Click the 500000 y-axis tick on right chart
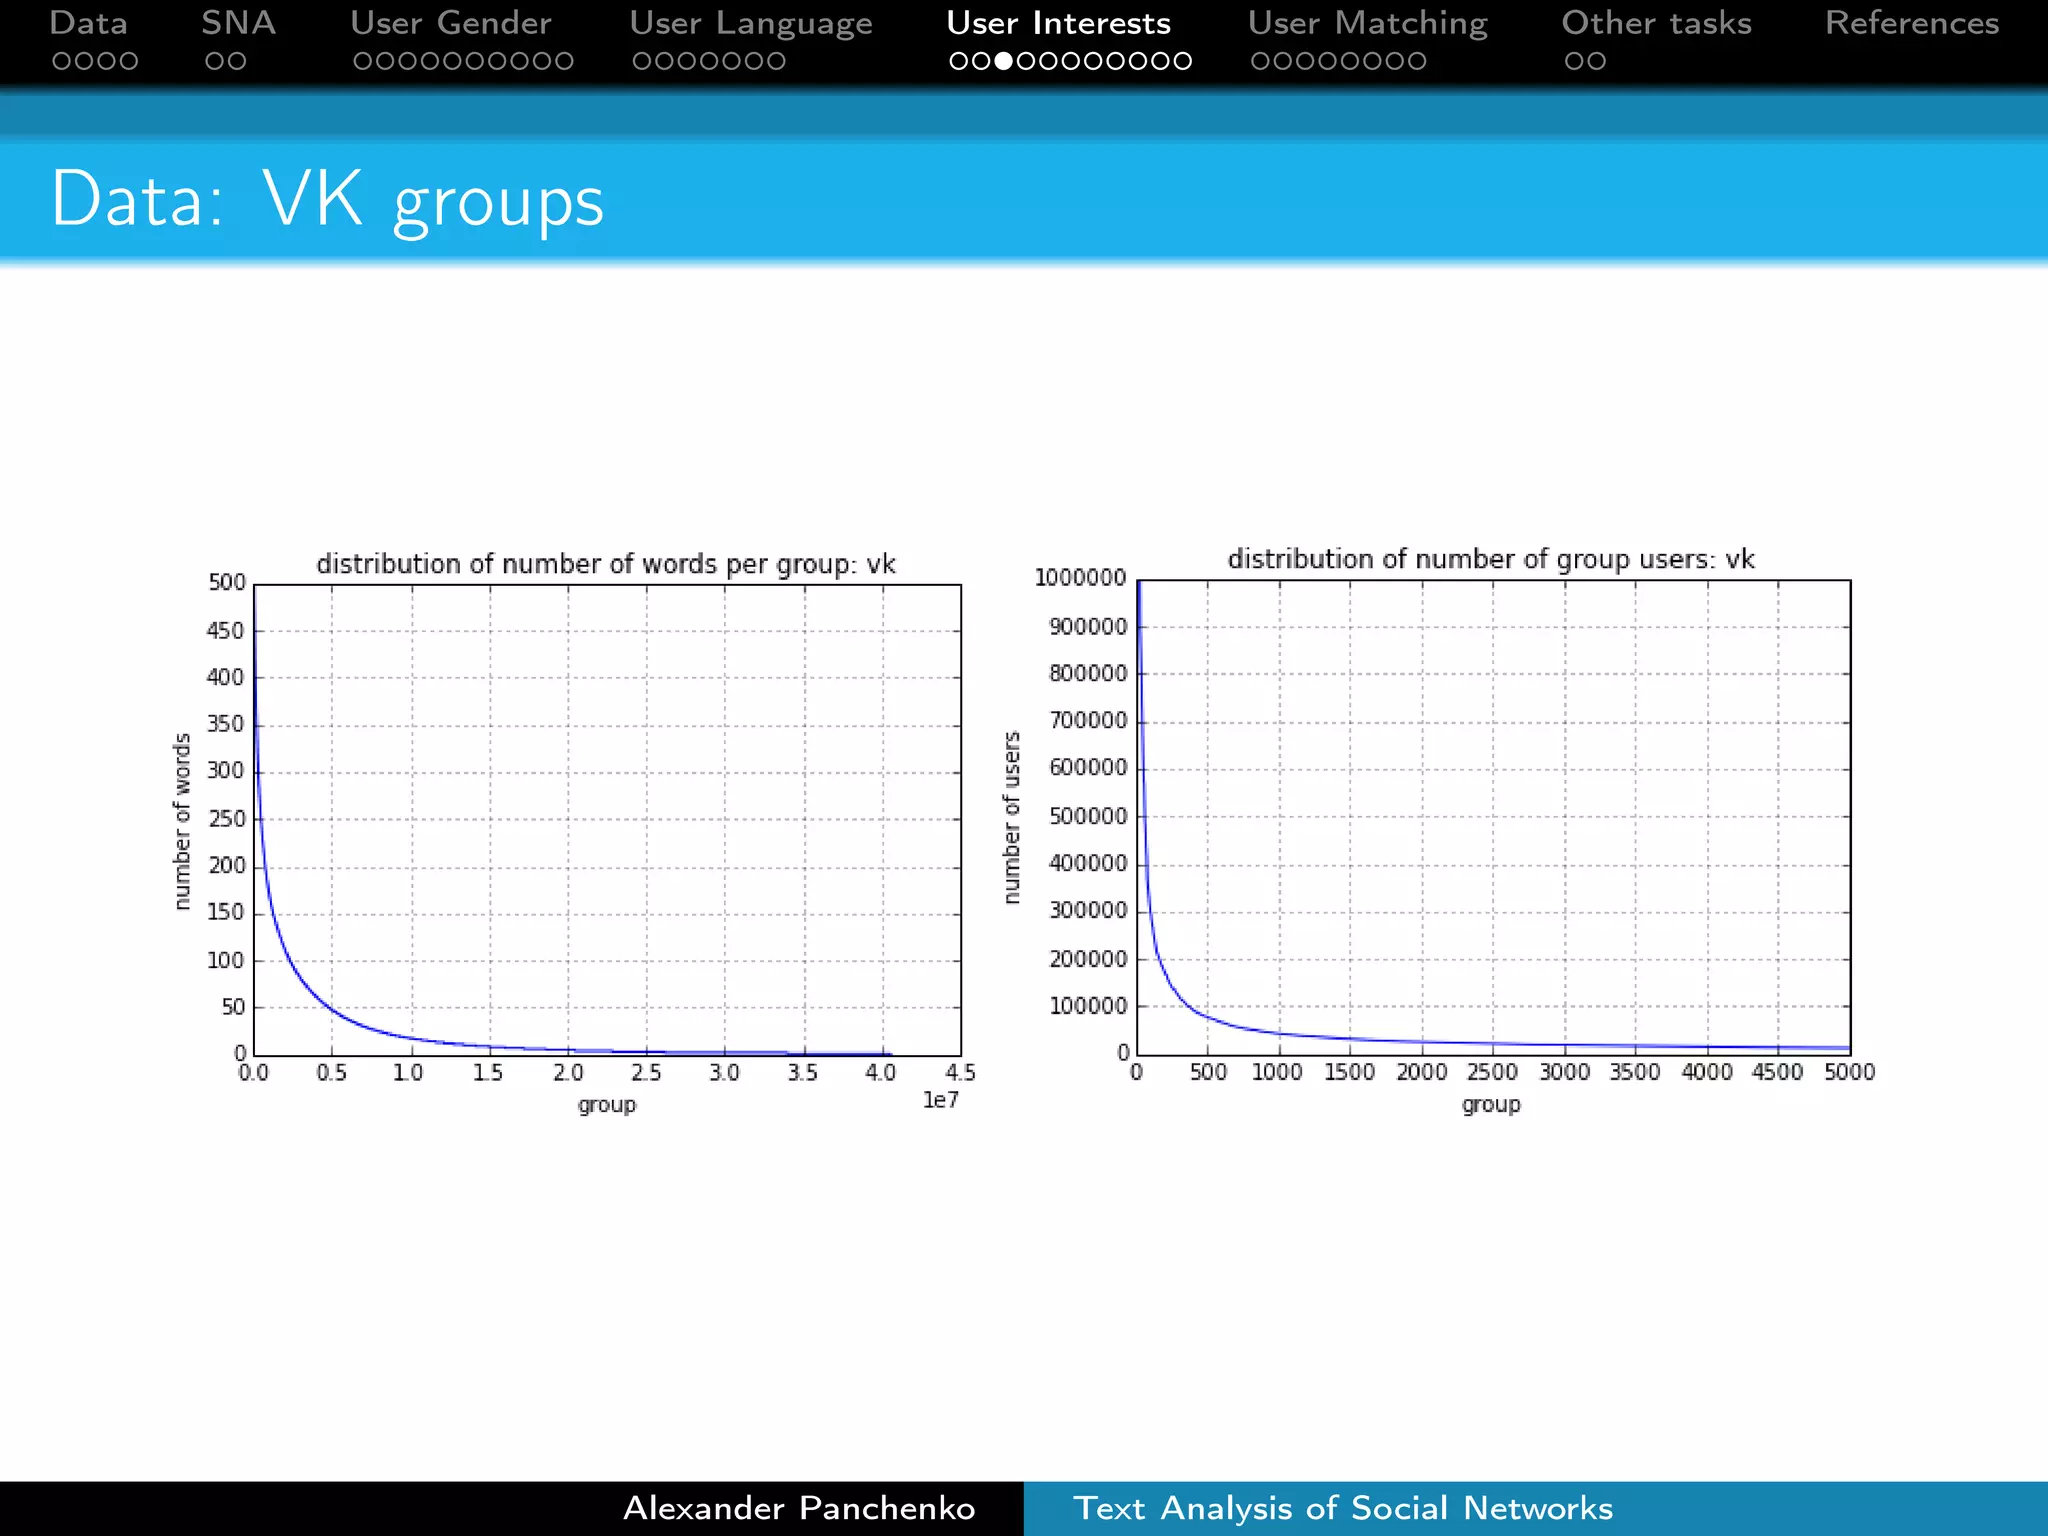 [x=1088, y=817]
